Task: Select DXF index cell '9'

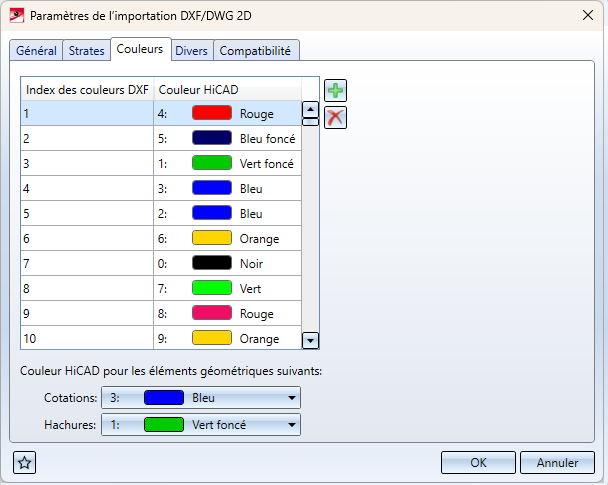Action: (87, 313)
